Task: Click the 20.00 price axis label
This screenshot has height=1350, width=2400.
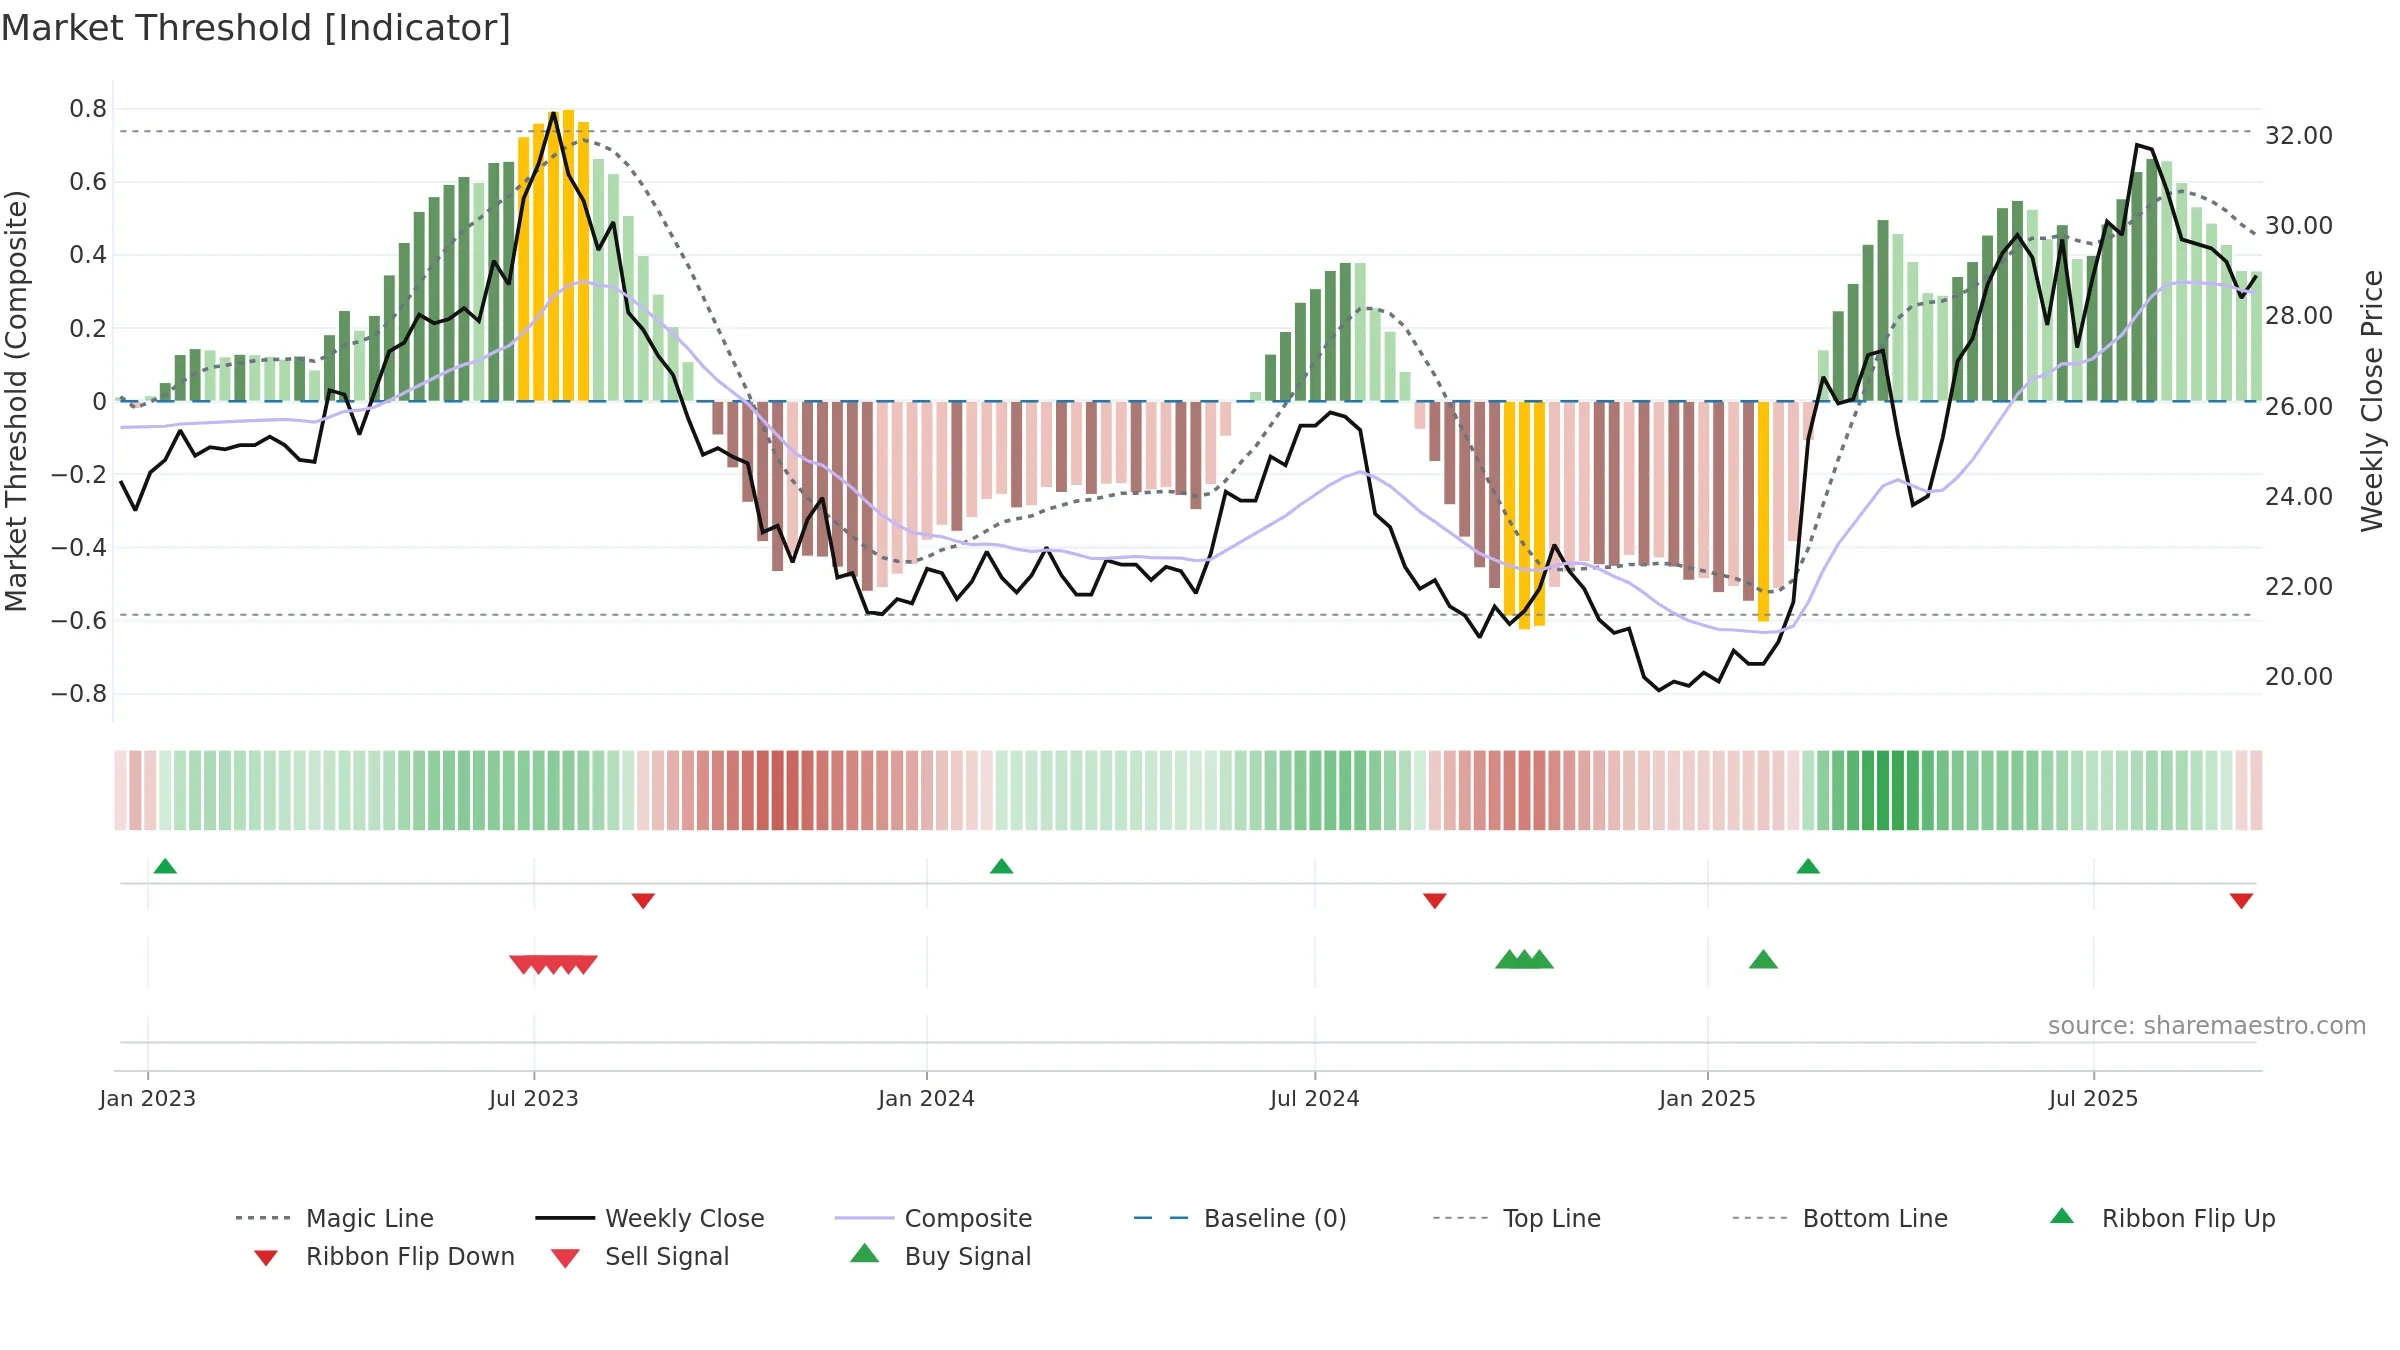Action: tap(2299, 677)
